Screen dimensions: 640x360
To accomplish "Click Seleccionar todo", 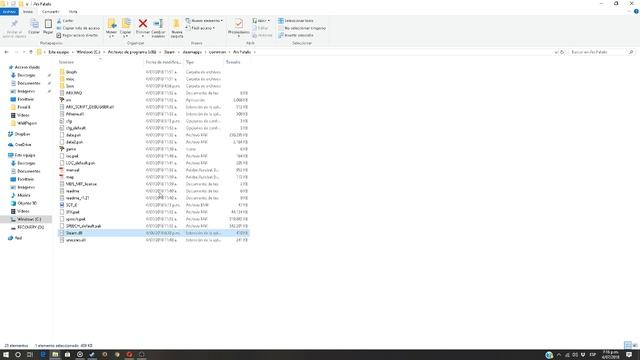I will pyautogui.click(x=296, y=21).
